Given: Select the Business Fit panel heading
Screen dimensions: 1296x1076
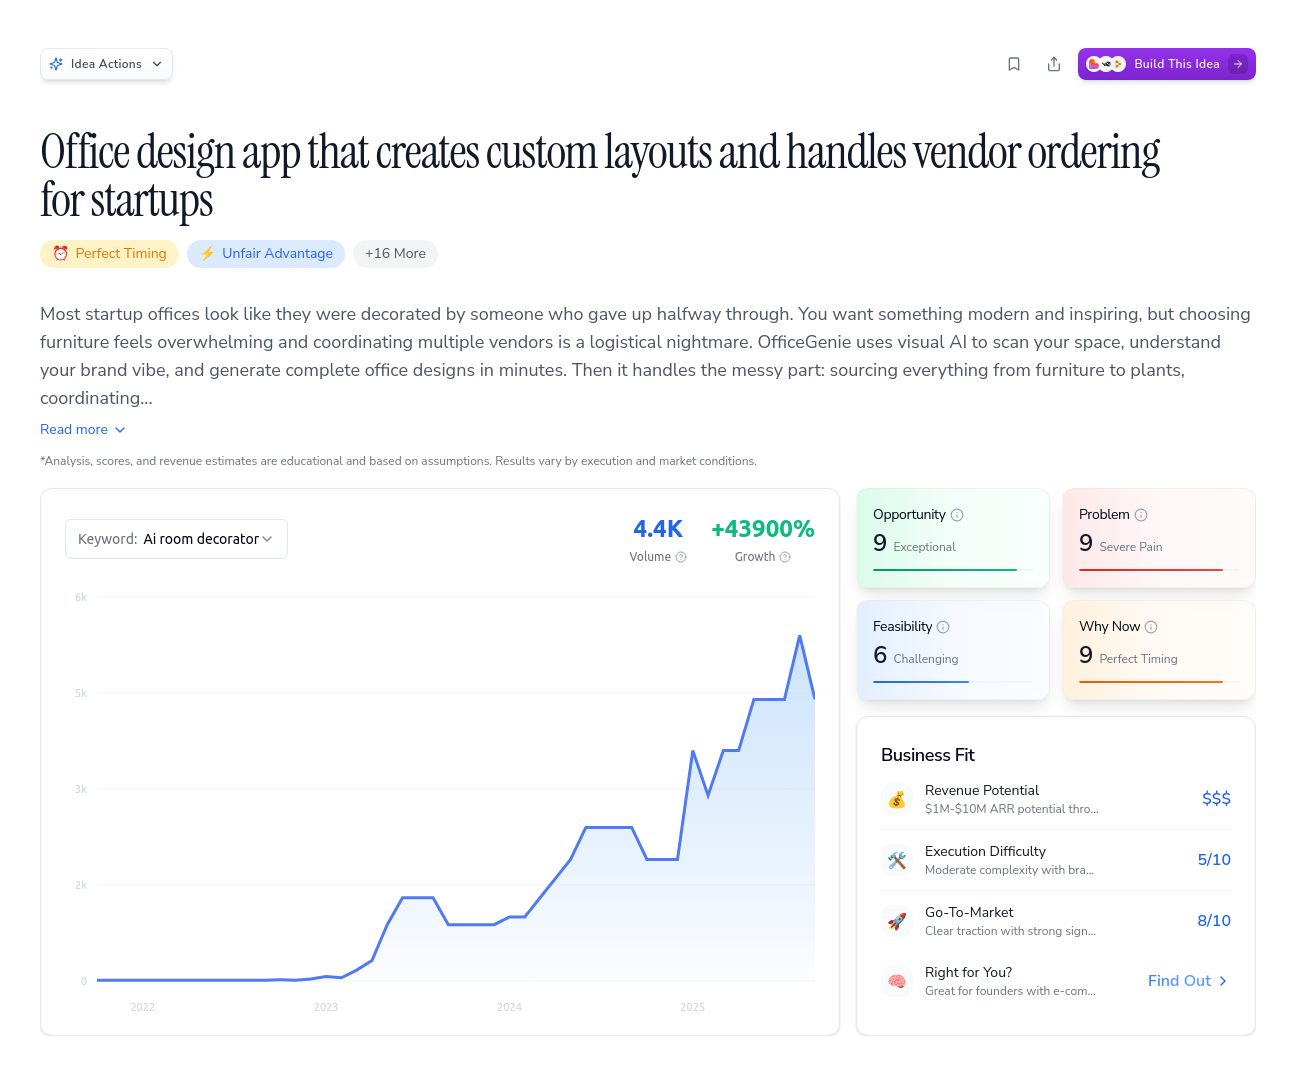Looking at the screenshot, I should (928, 754).
